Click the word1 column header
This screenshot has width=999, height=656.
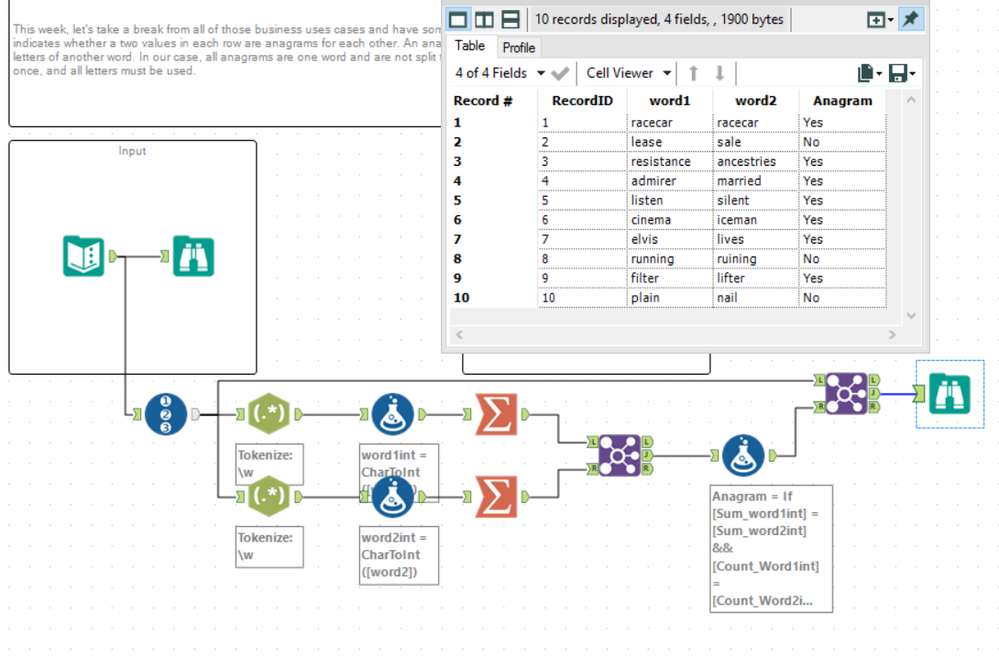pyautogui.click(x=670, y=101)
